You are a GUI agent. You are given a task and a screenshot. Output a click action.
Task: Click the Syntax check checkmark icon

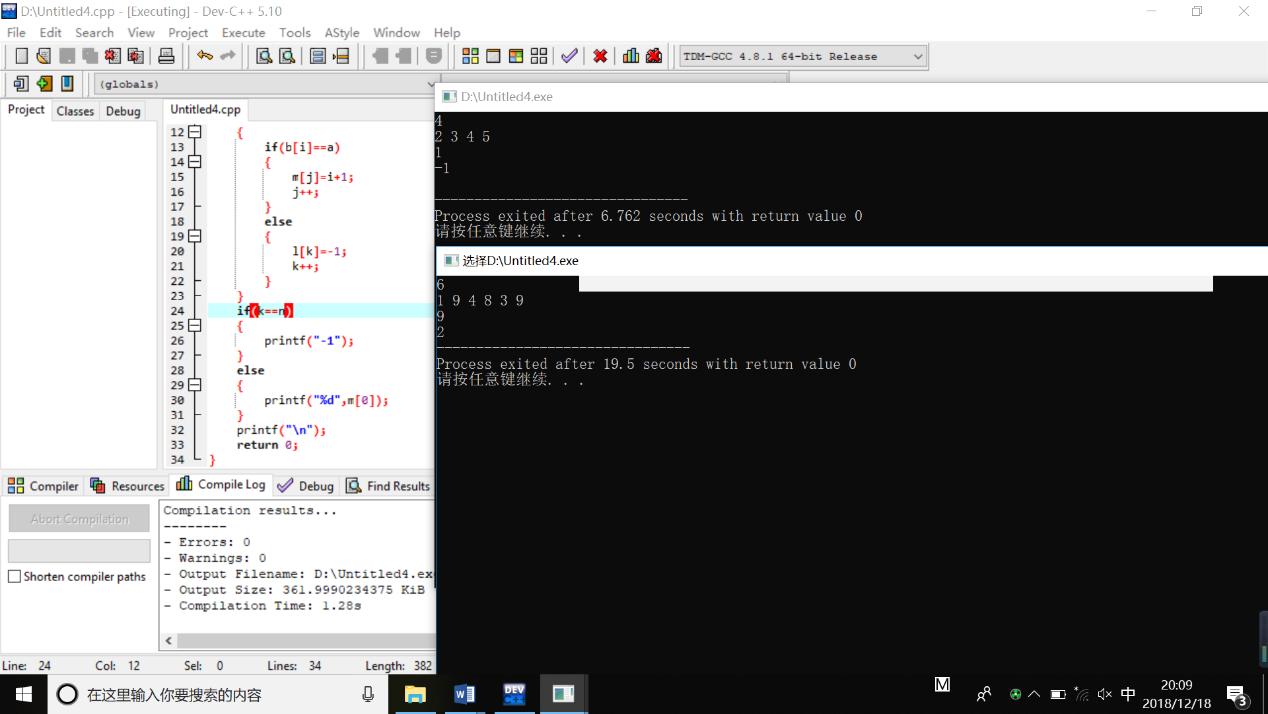coord(569,56)
